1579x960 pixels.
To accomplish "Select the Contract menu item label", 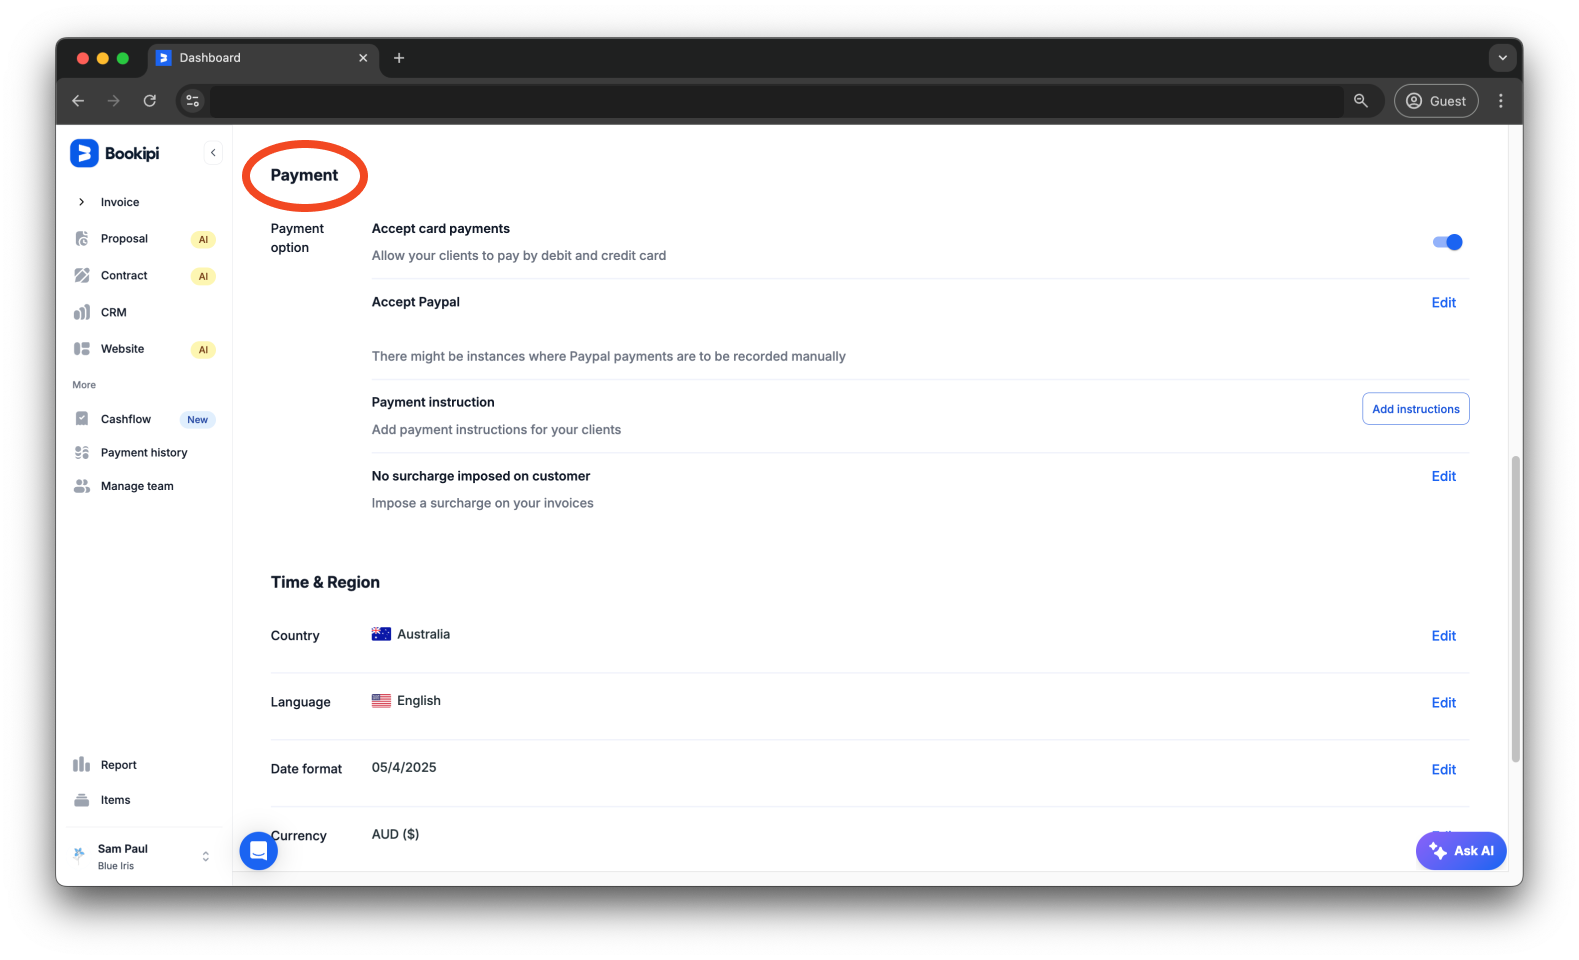I will pos(124,275).
